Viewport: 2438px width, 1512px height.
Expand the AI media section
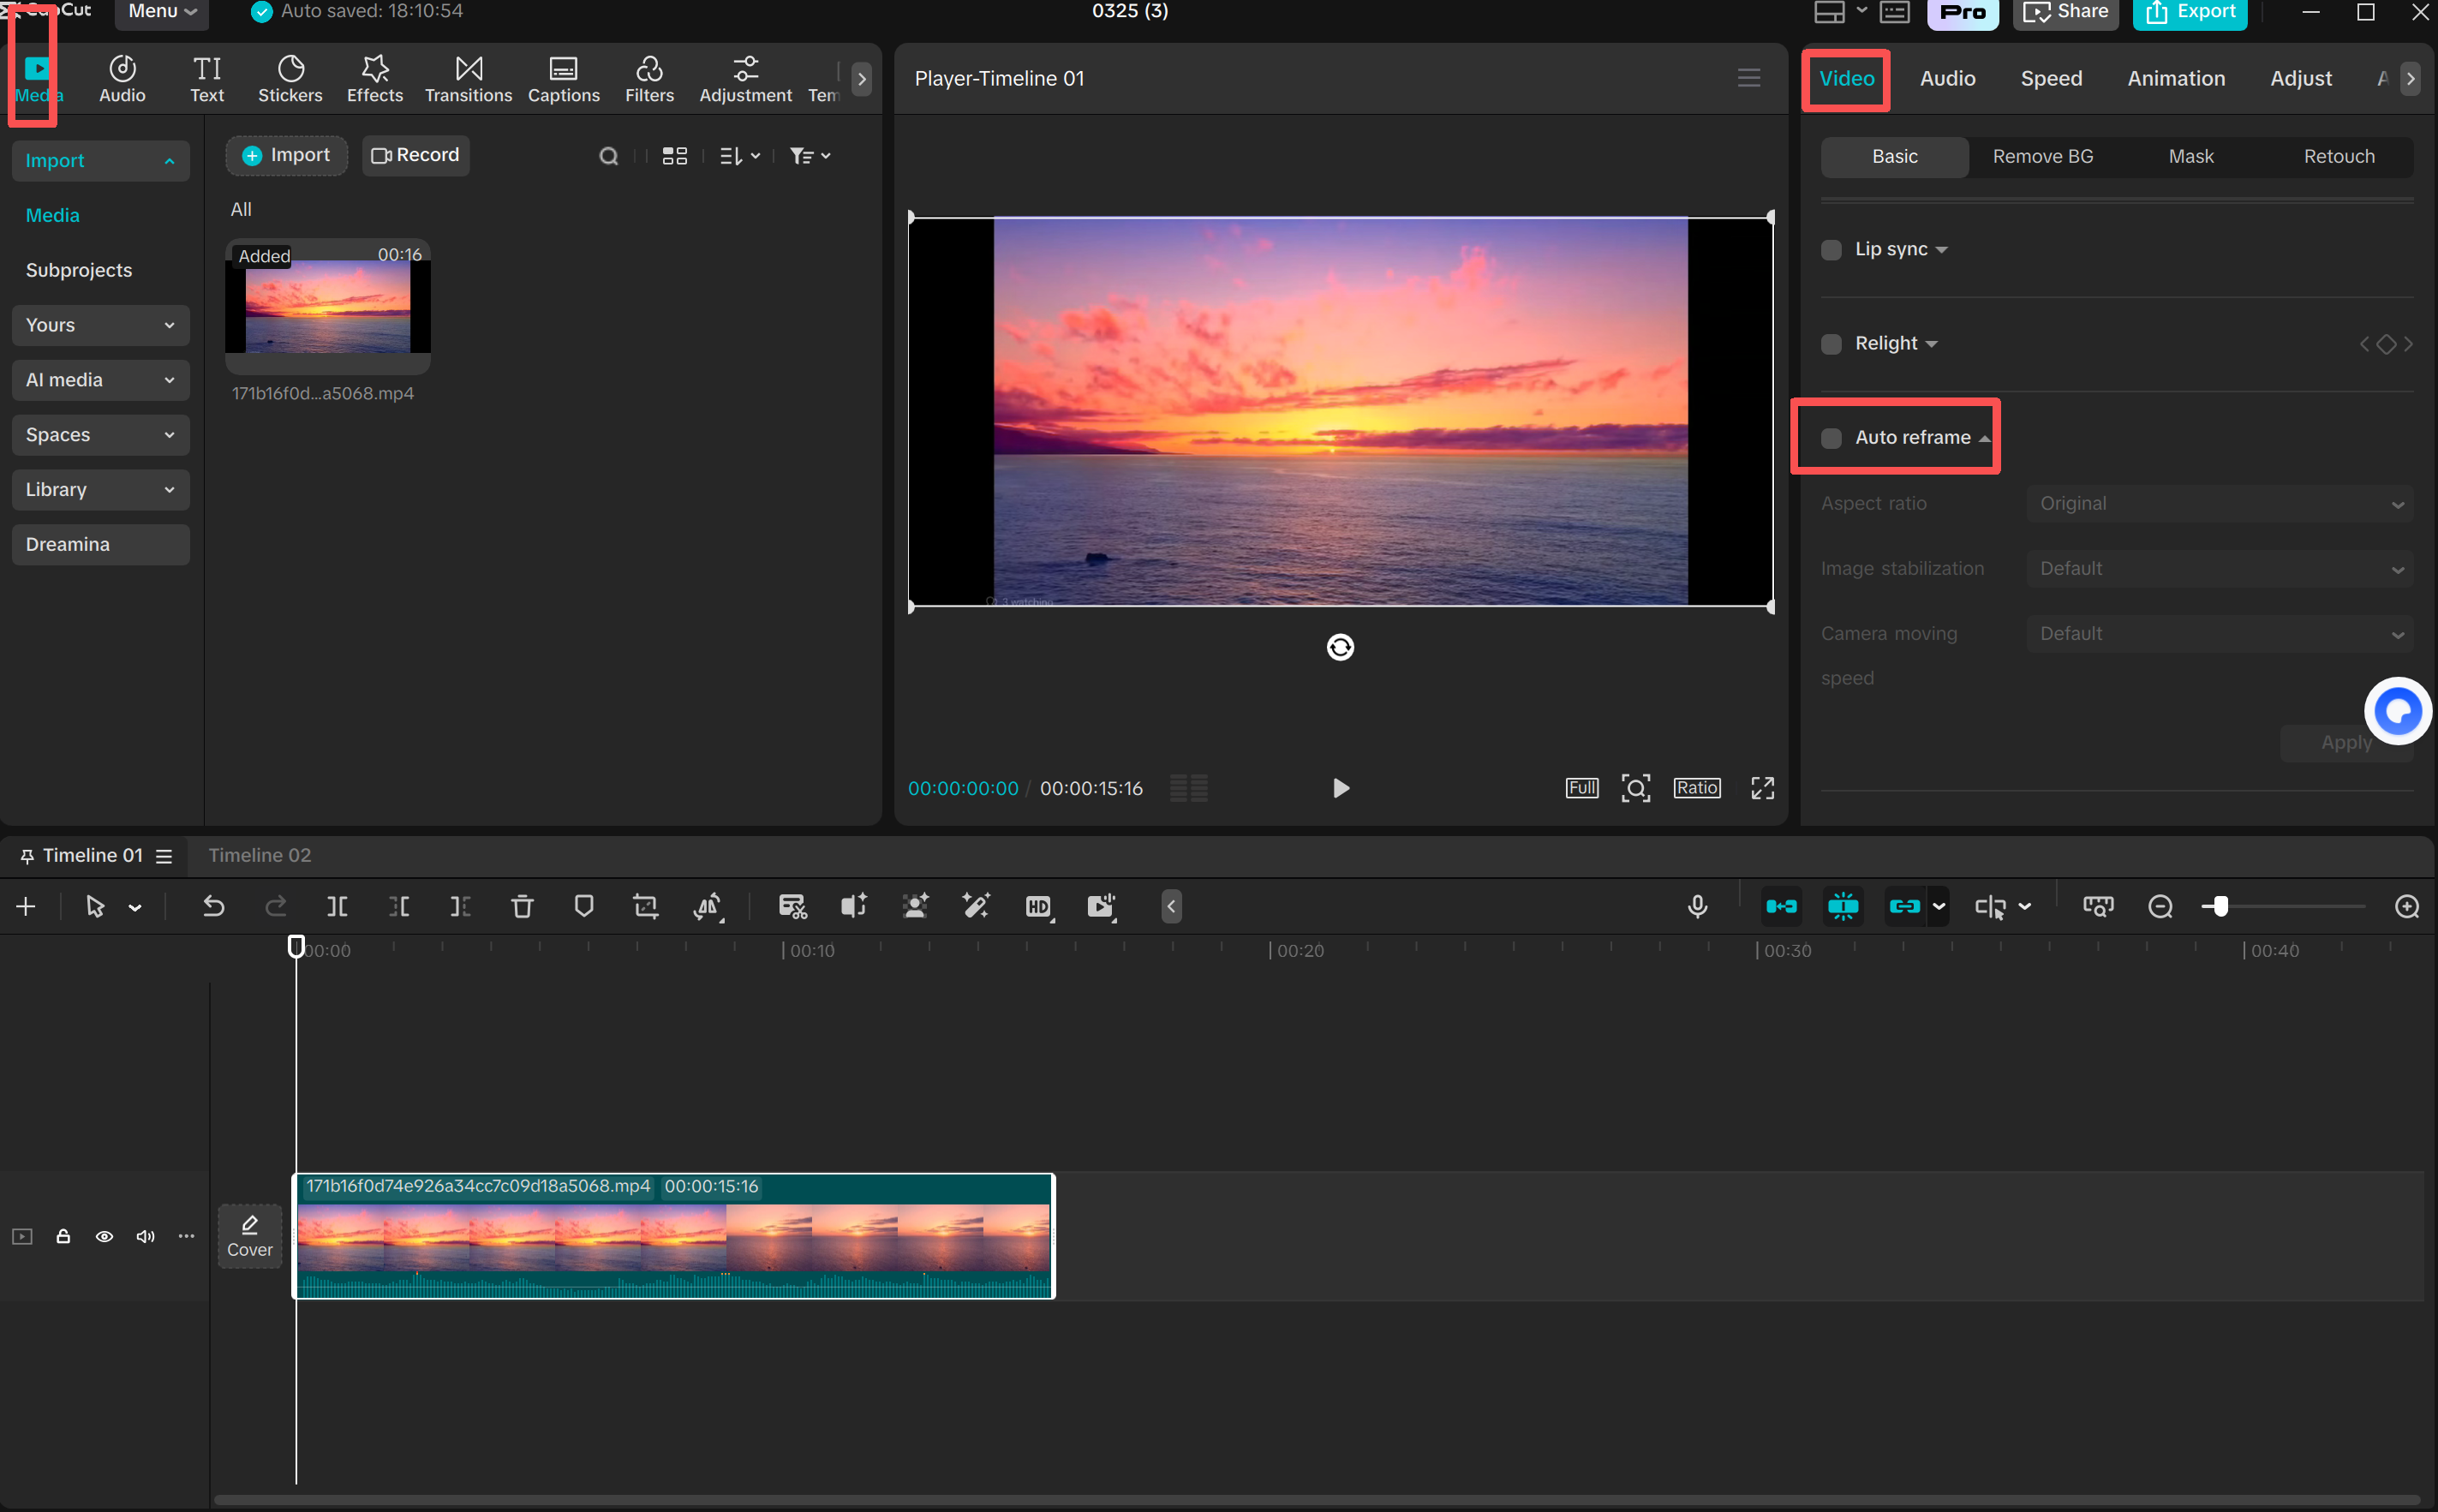(100, 380)
